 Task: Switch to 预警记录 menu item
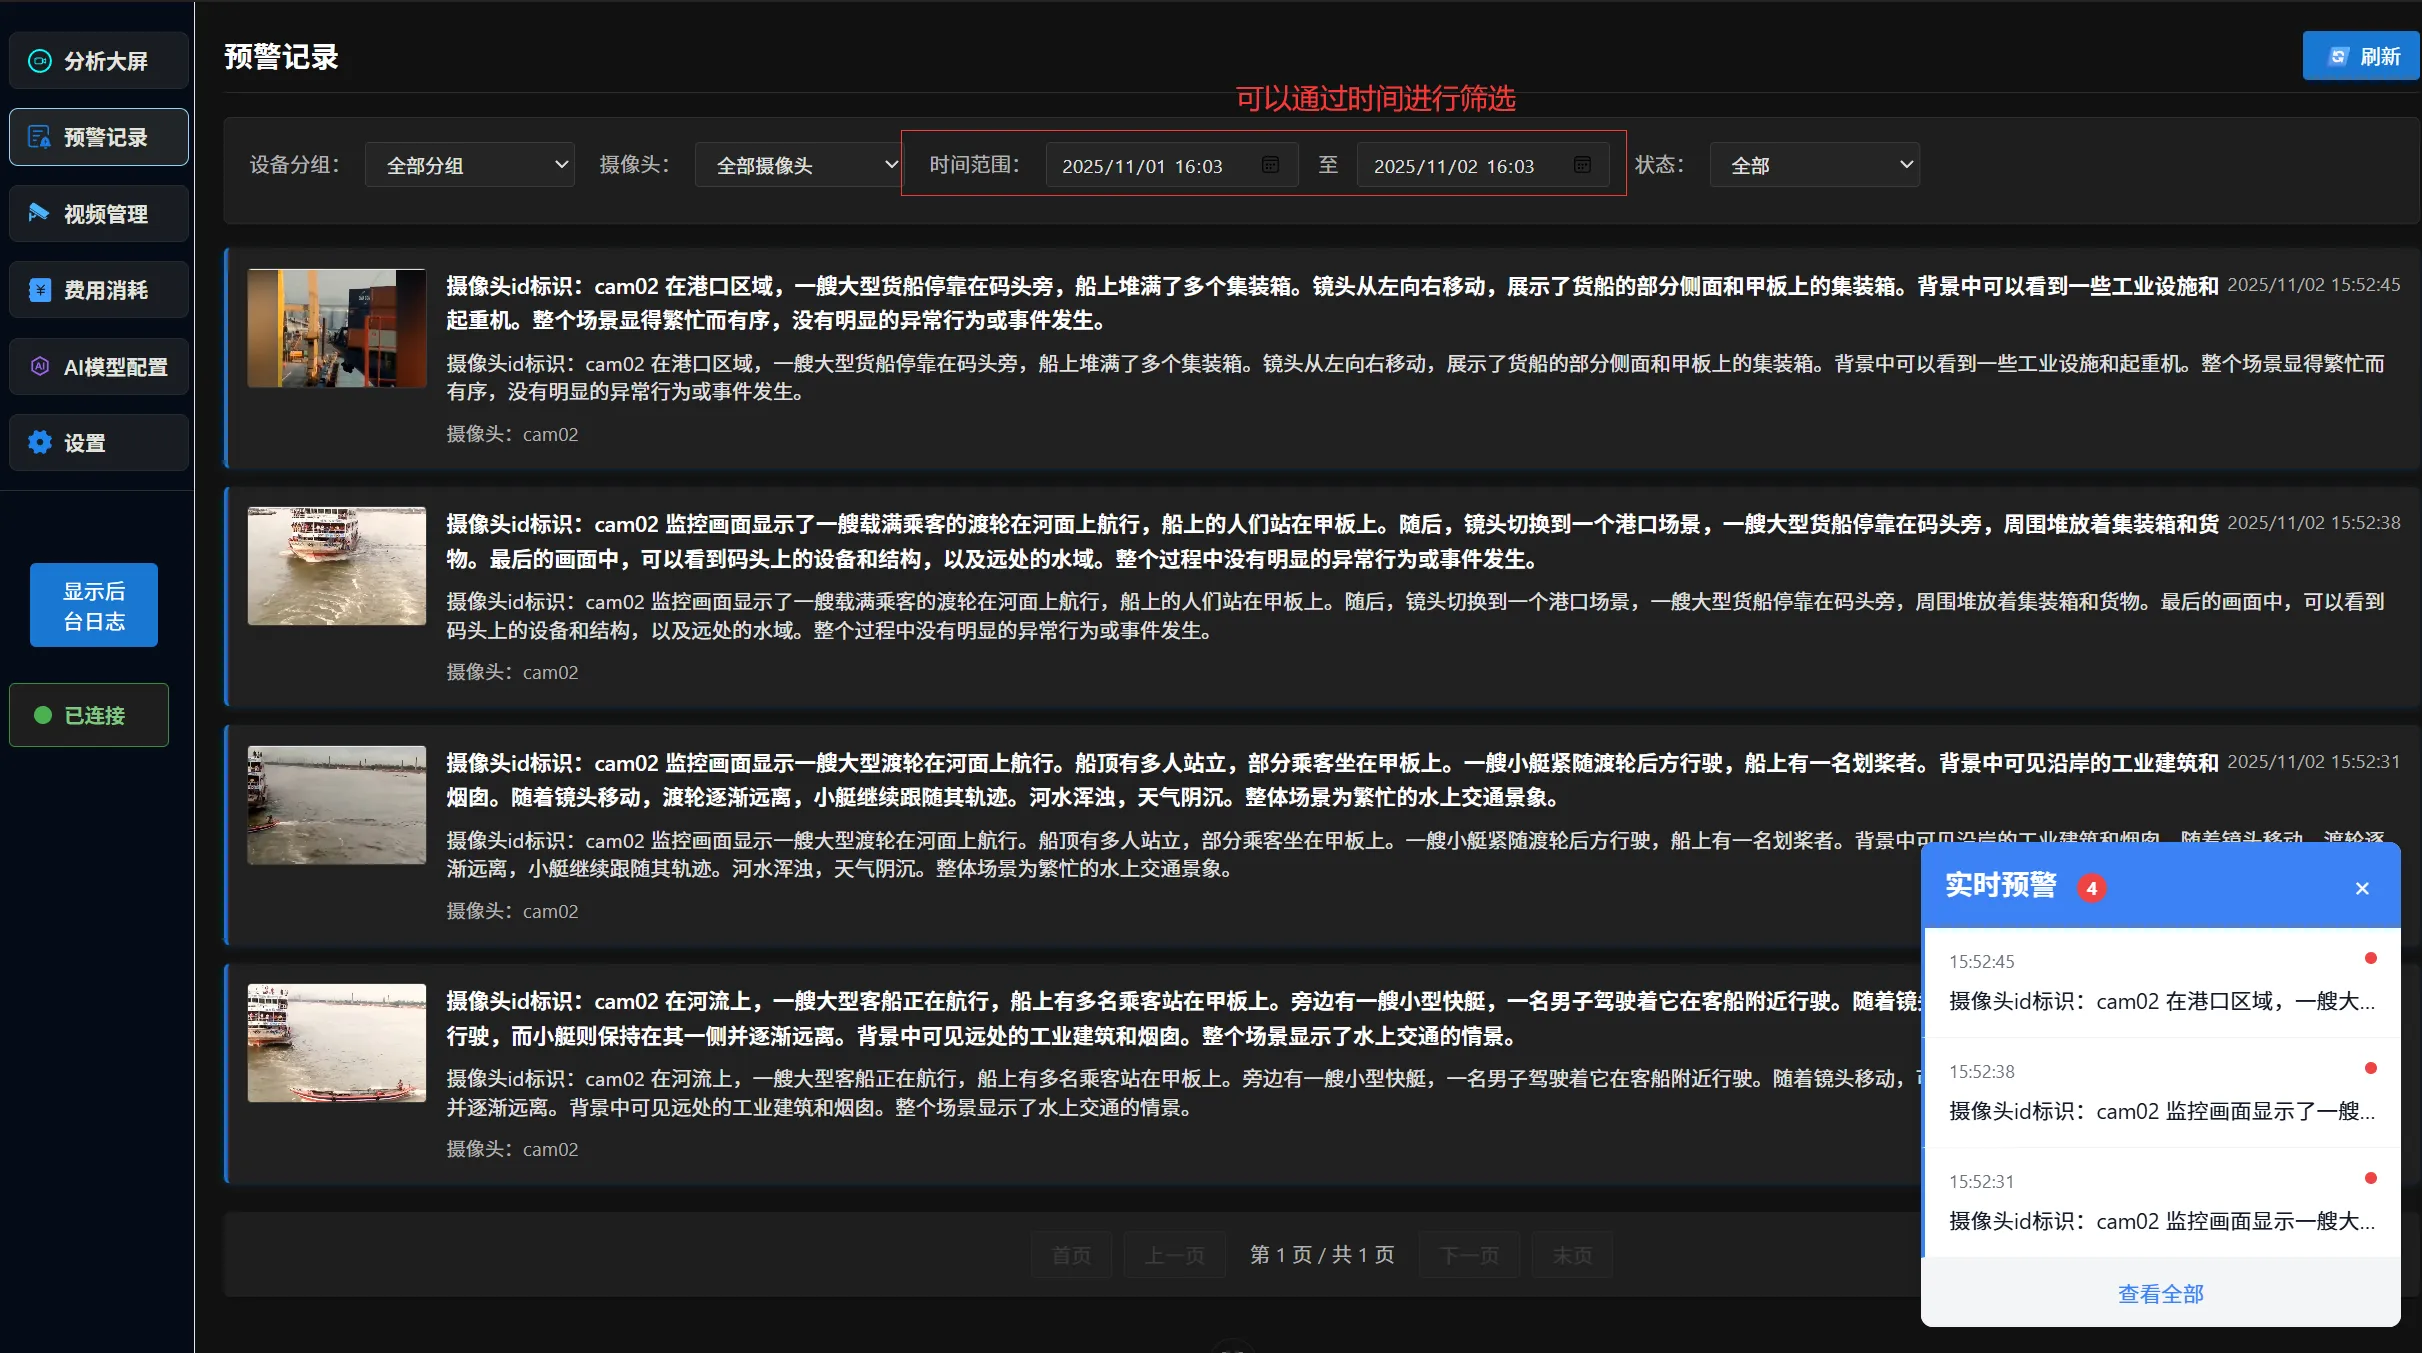pos(99,137)
